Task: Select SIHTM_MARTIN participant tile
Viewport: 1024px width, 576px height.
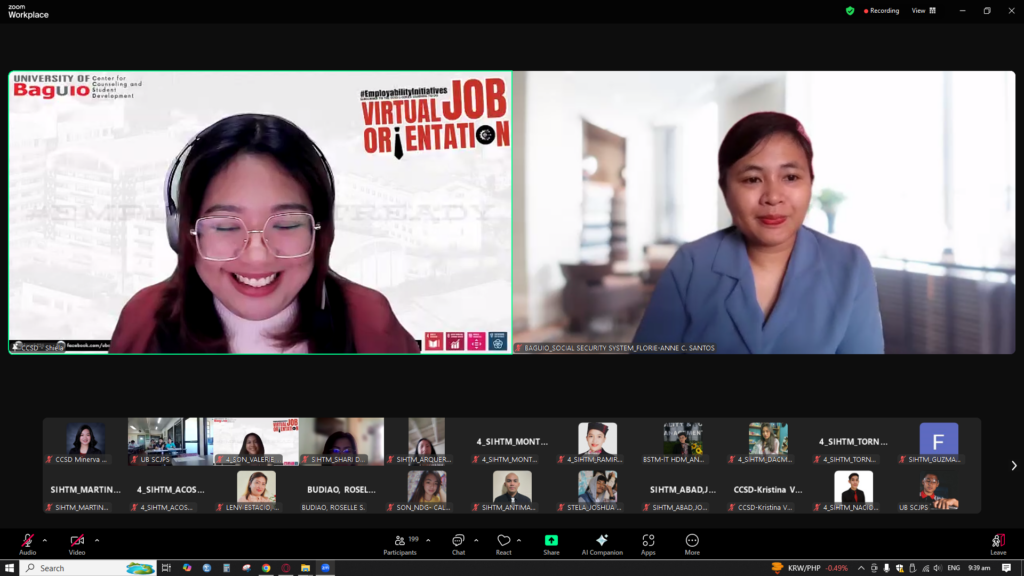Action: pyautogui.click(x=85, y=490)
